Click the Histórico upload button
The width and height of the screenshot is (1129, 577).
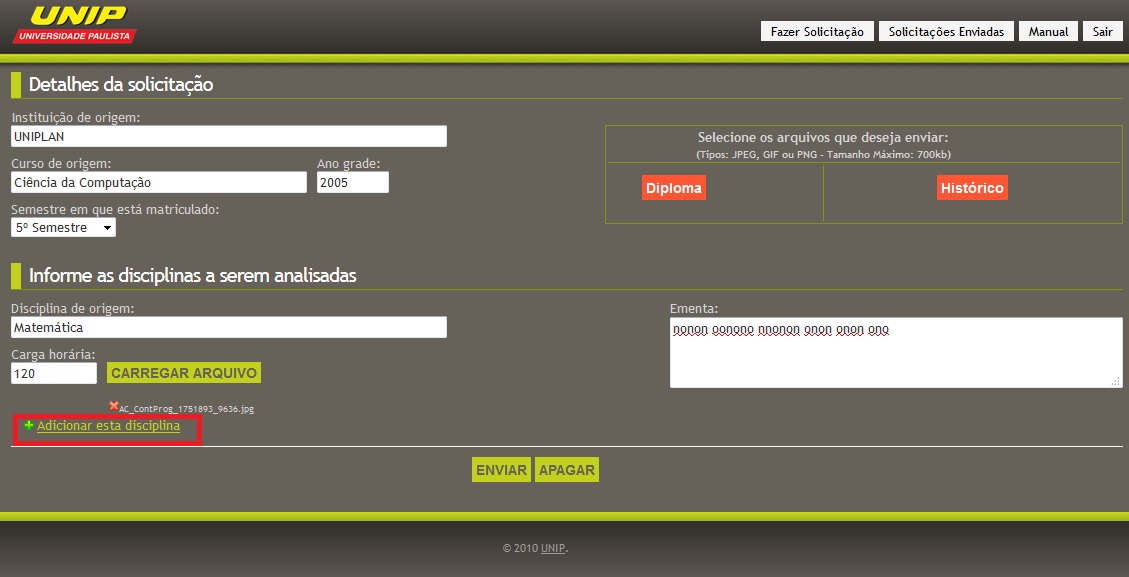(x=971, y=188)
